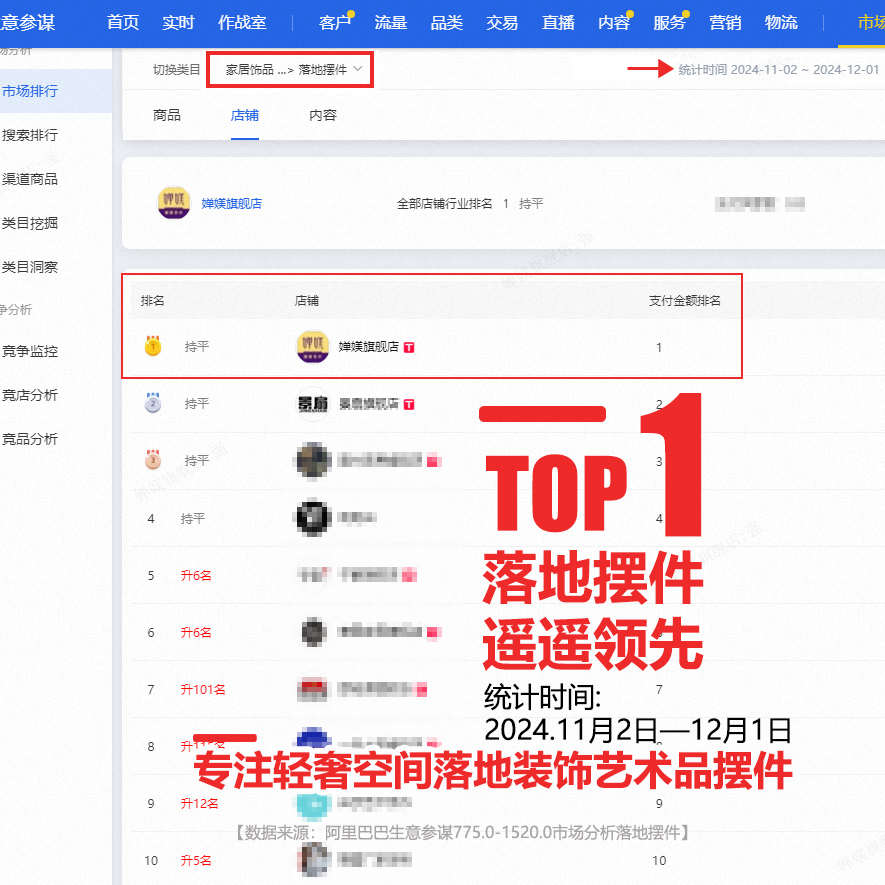Click the 排名 column header
The width and height of the screenshot is (885, 885).
(152, 301)
